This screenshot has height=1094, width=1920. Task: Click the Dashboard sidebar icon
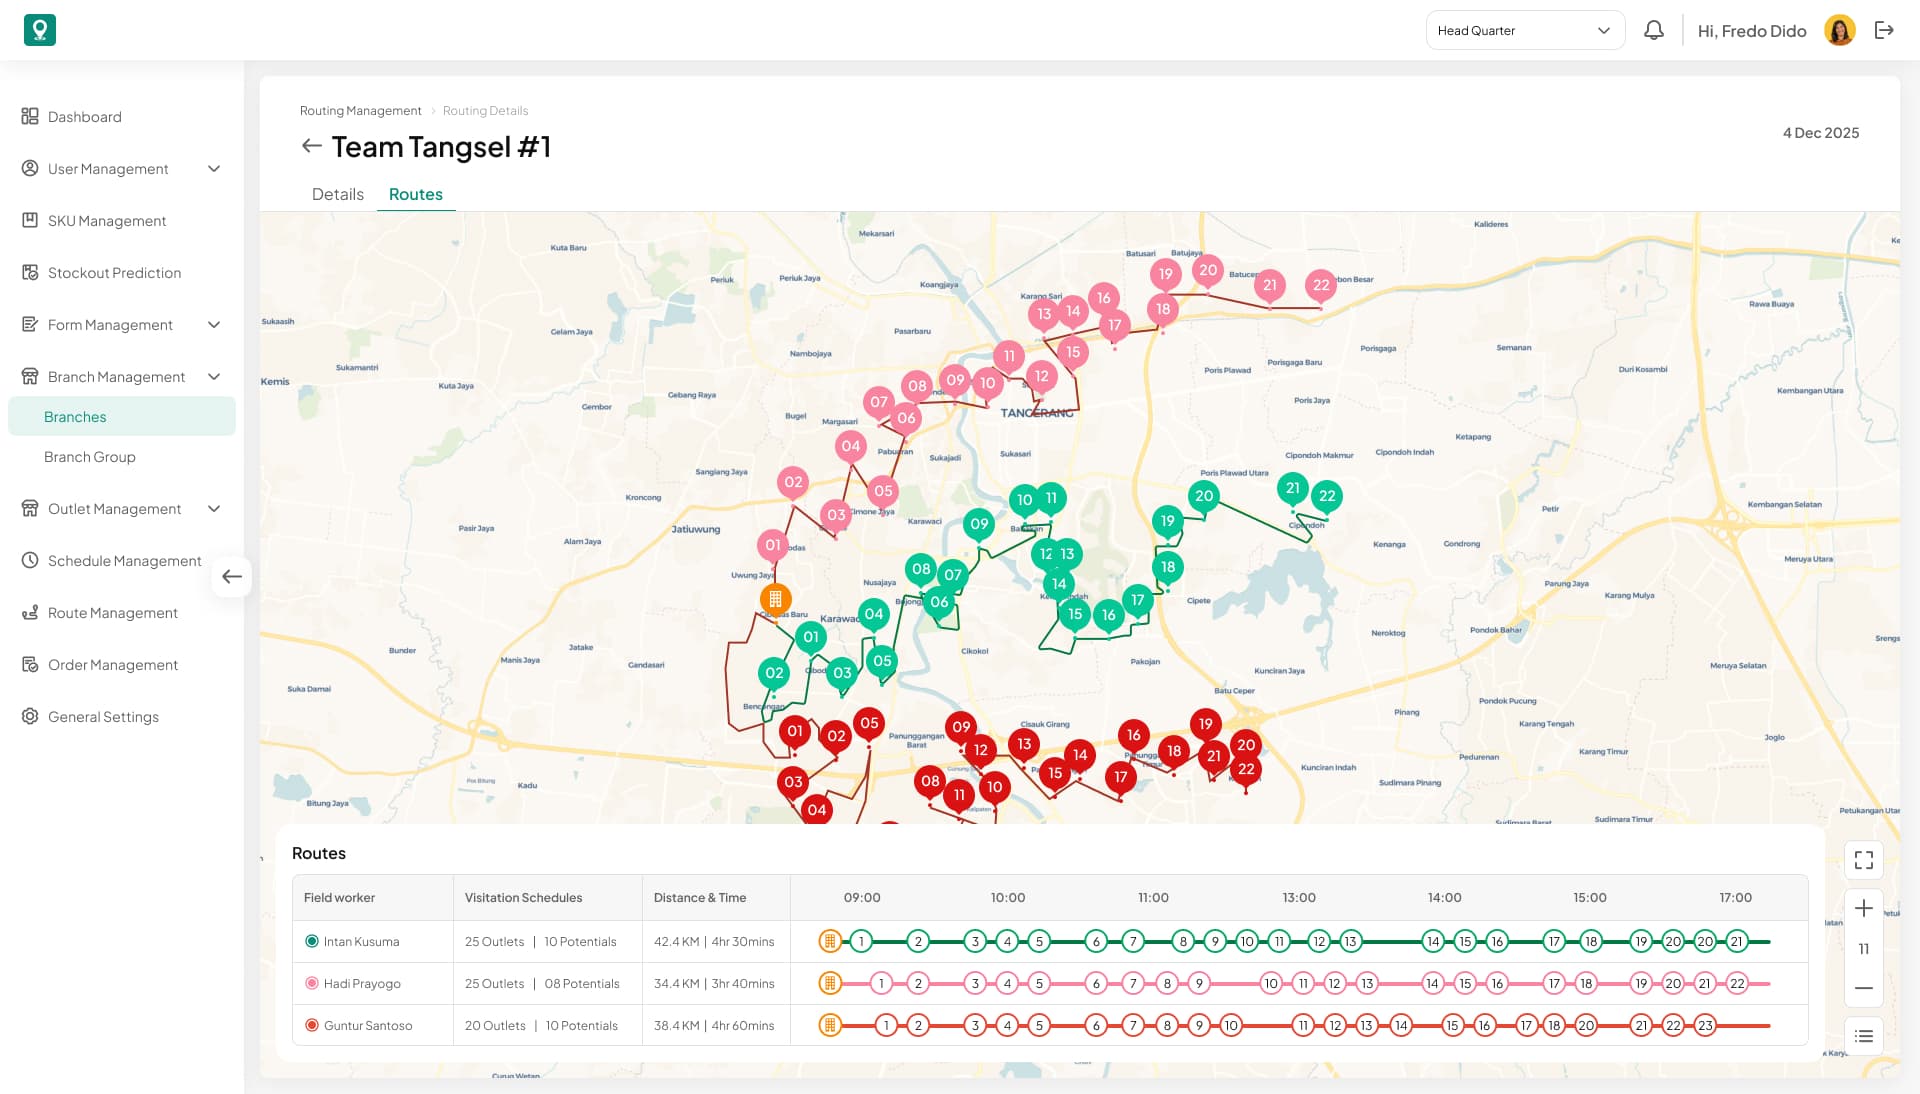[30, 116]
